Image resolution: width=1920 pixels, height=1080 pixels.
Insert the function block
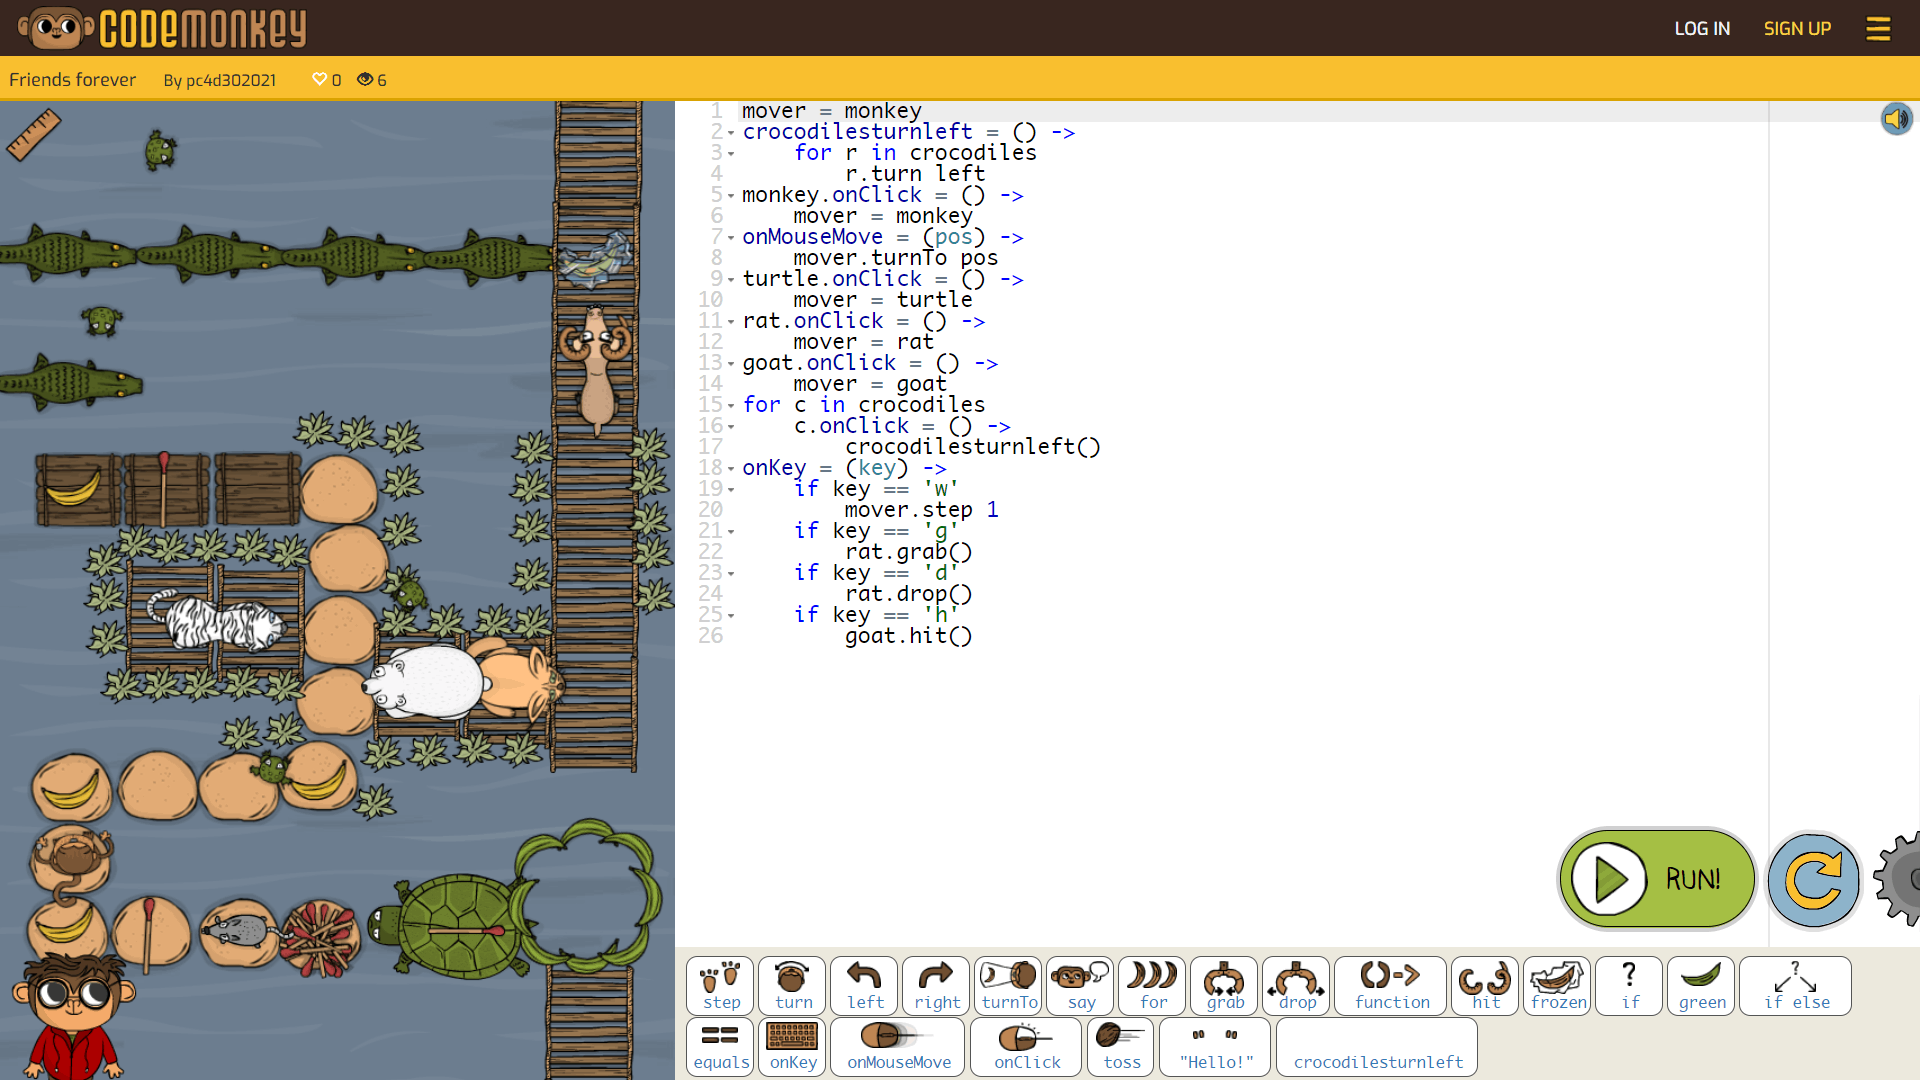click(x=1390, y=986)
